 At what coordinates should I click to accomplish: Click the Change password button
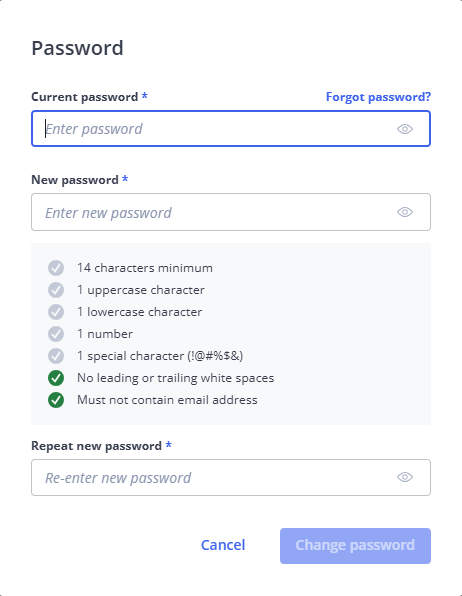pyautogui.click(x=355, y=545)
